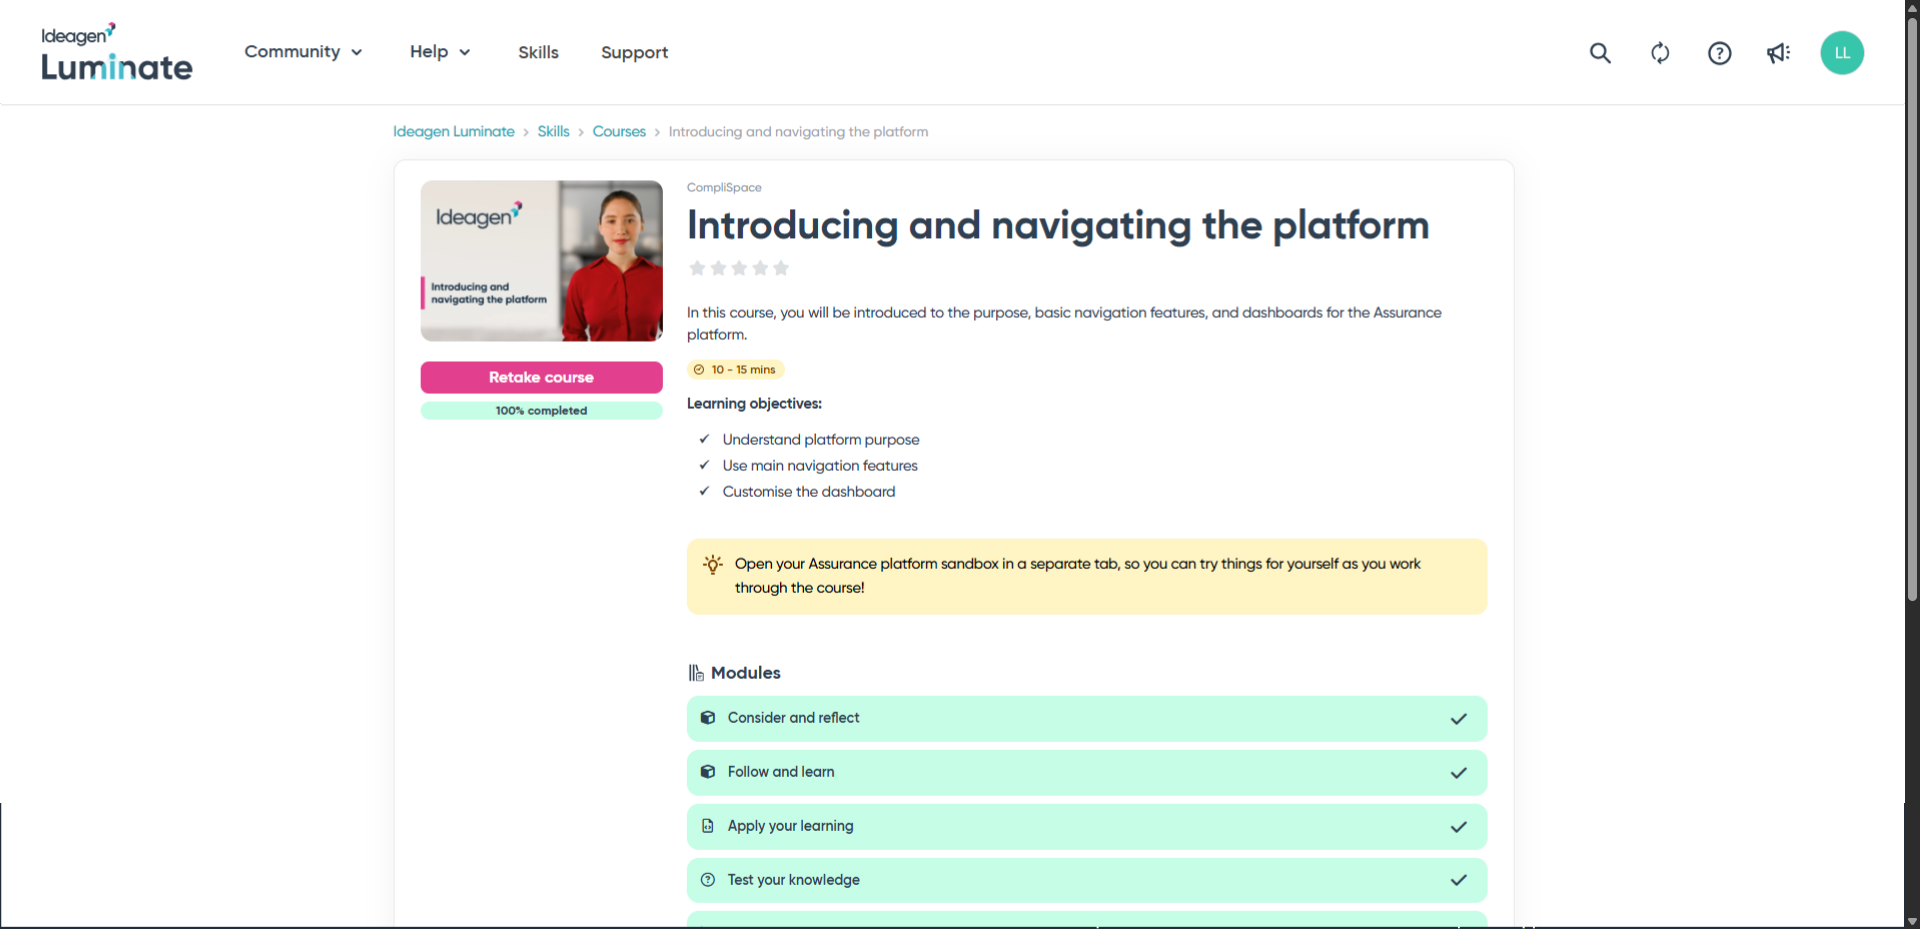Follow the Courses breadcrumb link

pos(619,132)
